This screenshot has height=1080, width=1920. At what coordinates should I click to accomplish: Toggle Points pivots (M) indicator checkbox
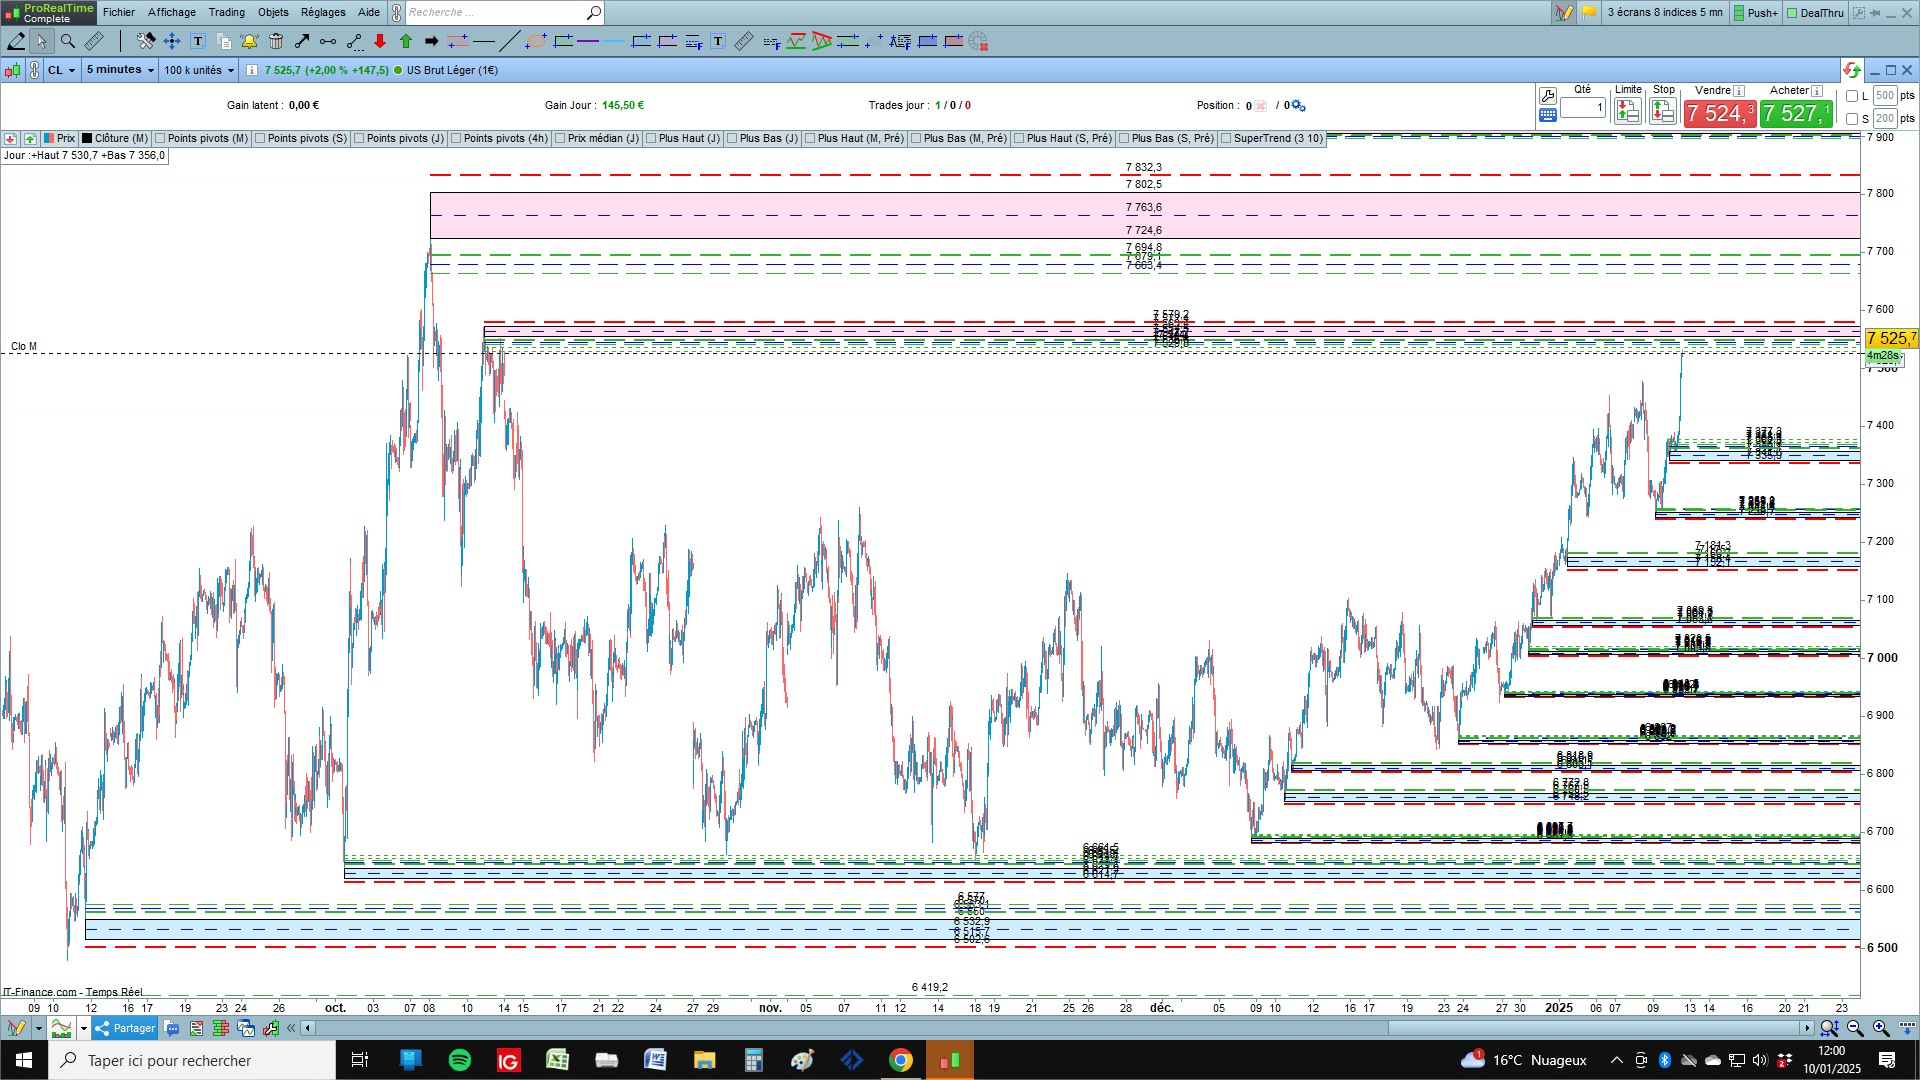pos(160,139)
